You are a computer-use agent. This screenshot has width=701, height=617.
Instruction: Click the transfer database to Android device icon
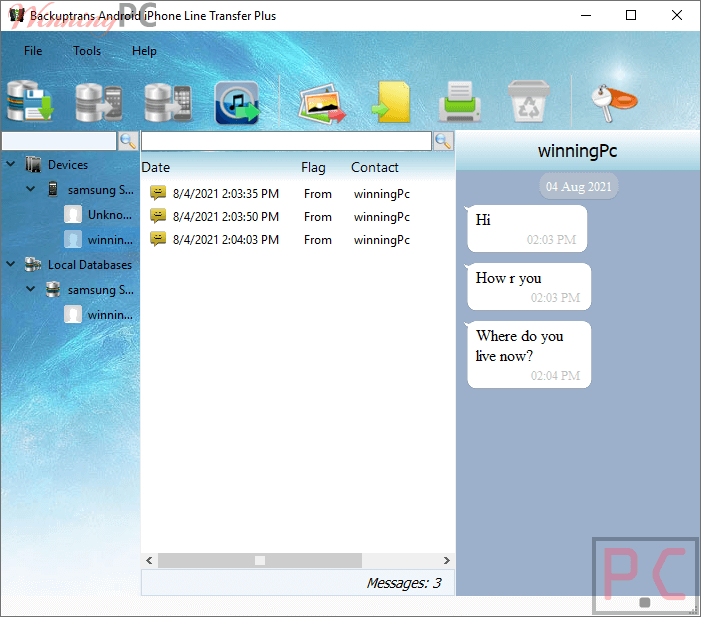point(99,102)
